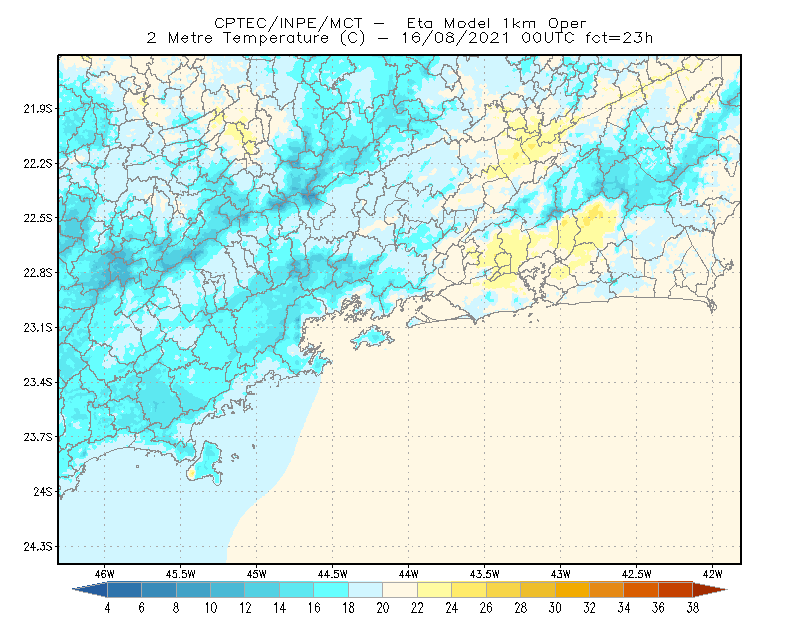Click the legend value 34
This screenshot has width=800, height=618.
pyautogui.click(x=624, y=608)
